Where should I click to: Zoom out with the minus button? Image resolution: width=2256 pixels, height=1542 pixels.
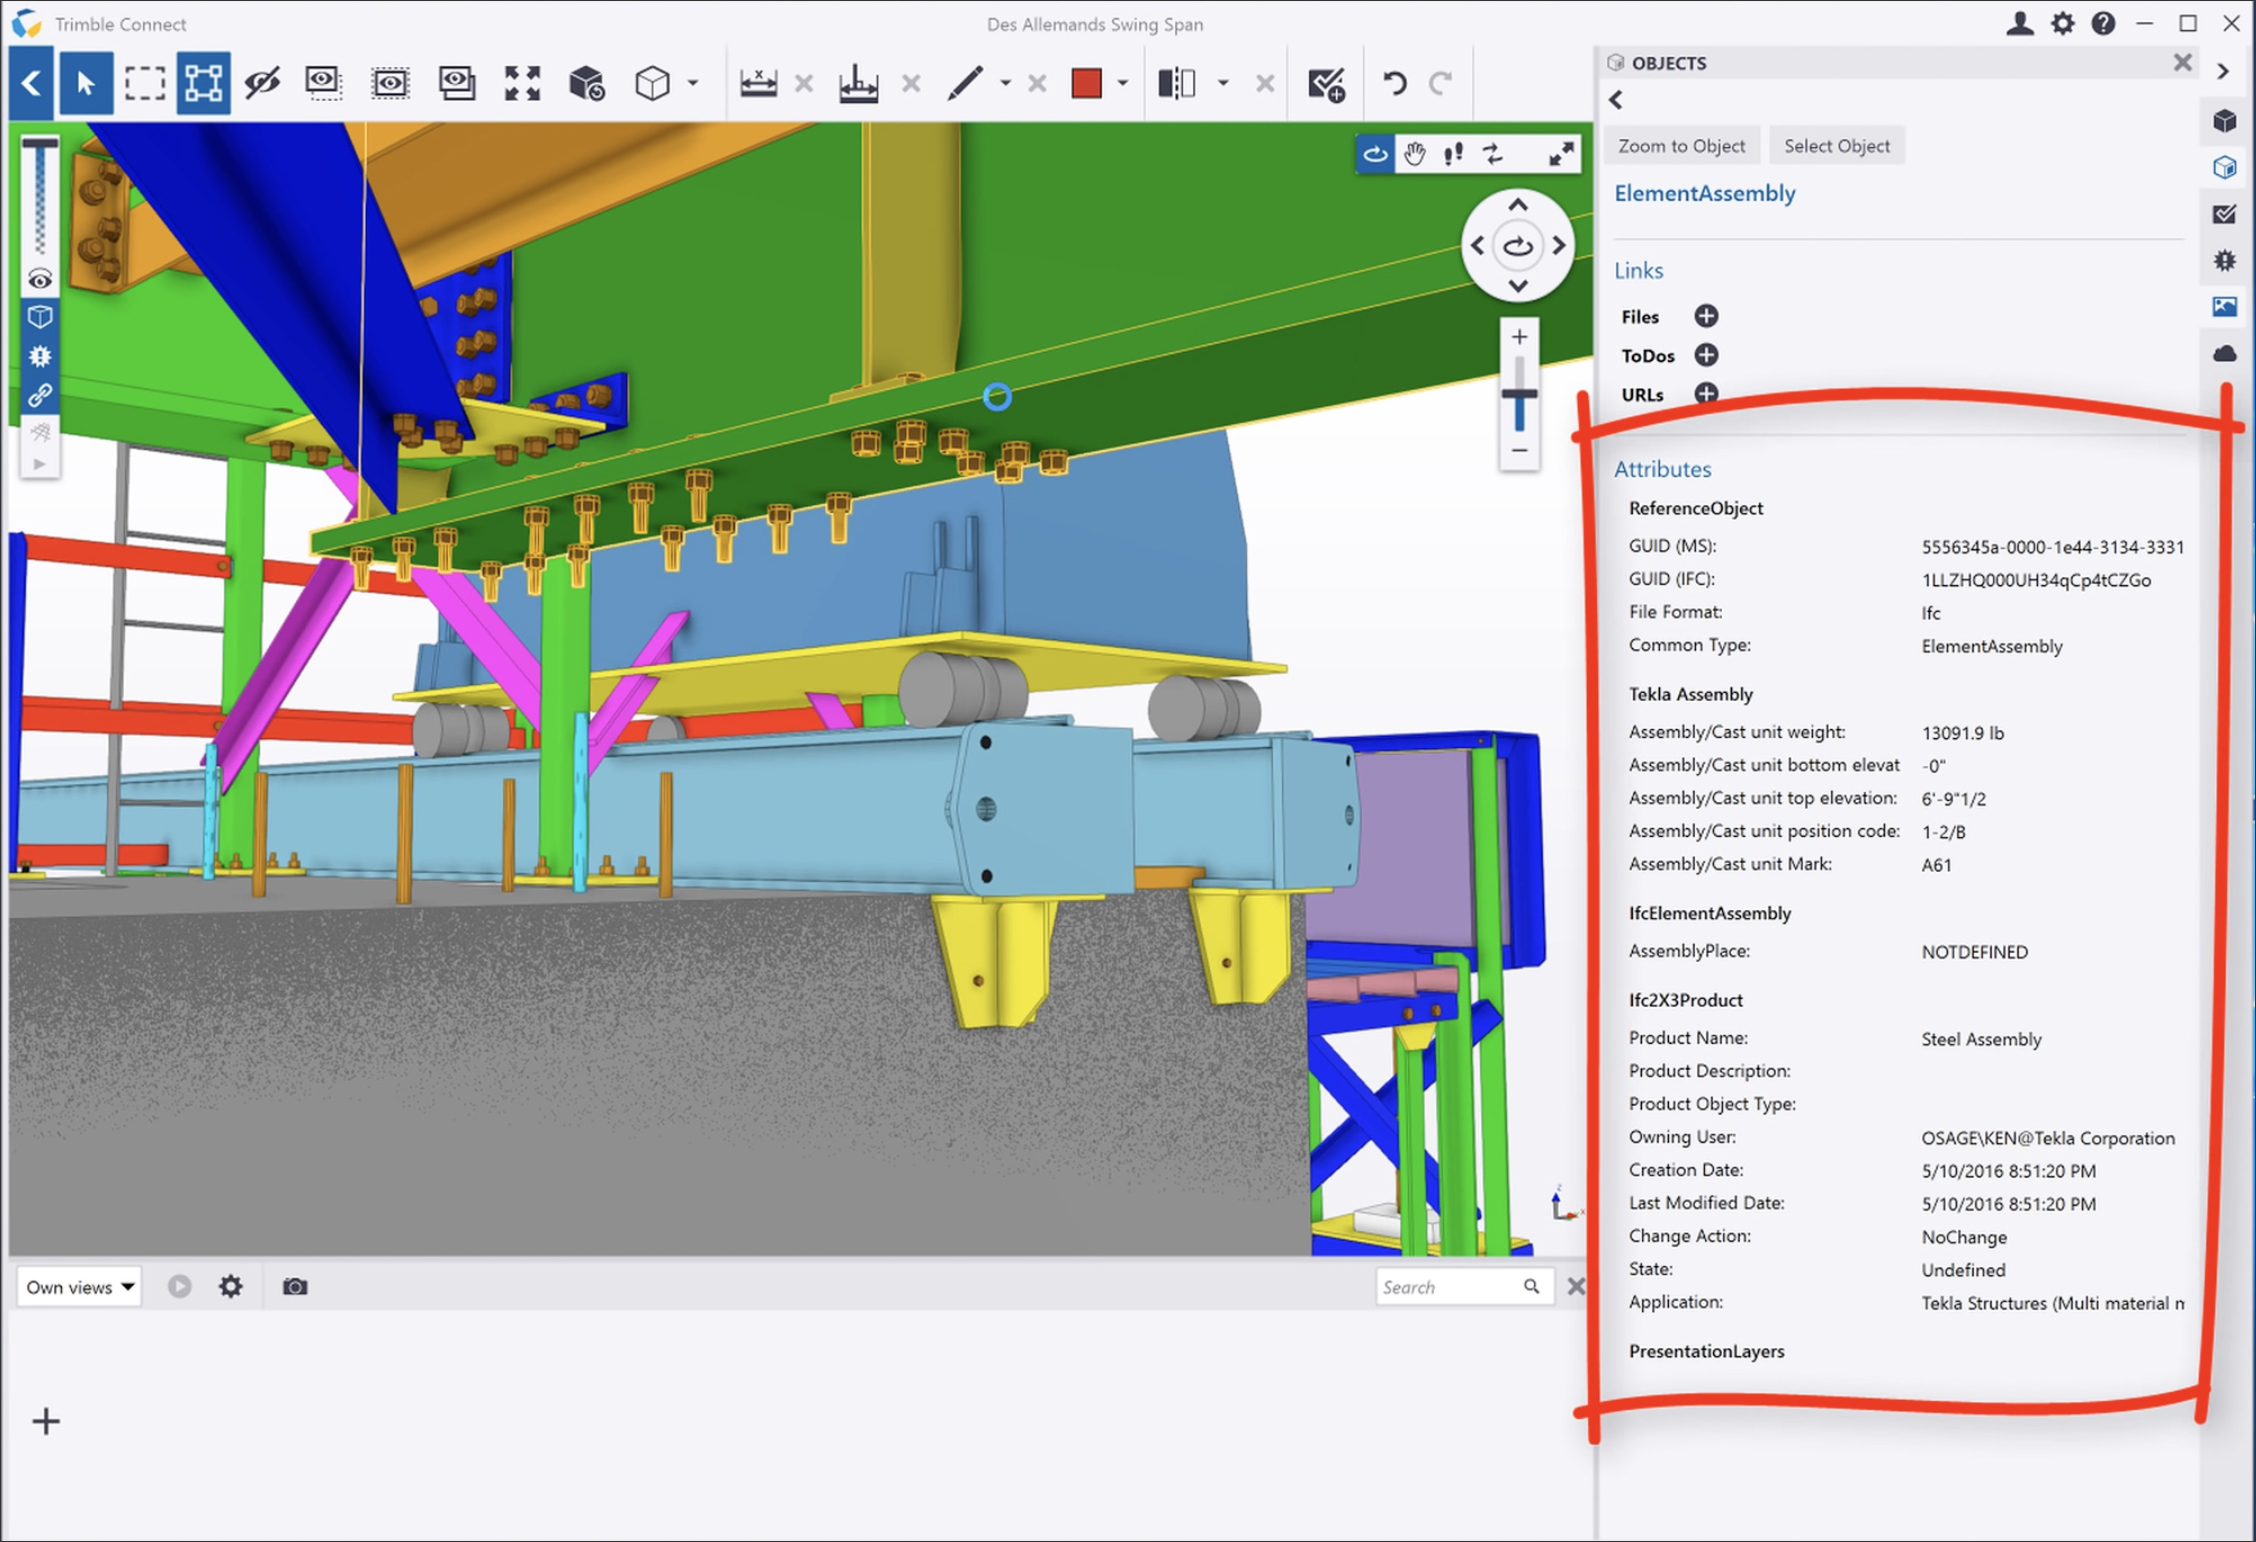click(x=1519, y=451)
